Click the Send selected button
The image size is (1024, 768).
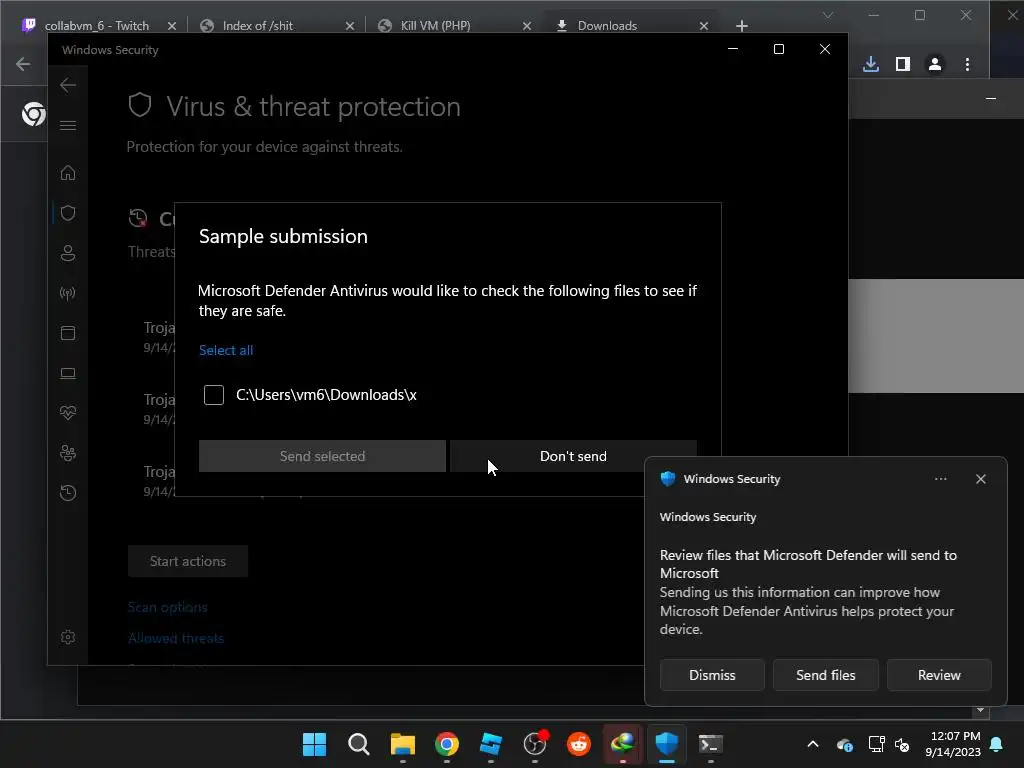click(x=322, y=456)
